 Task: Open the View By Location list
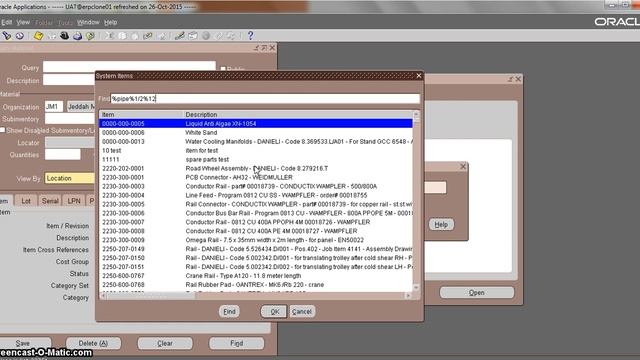click(x=69, y=178)
